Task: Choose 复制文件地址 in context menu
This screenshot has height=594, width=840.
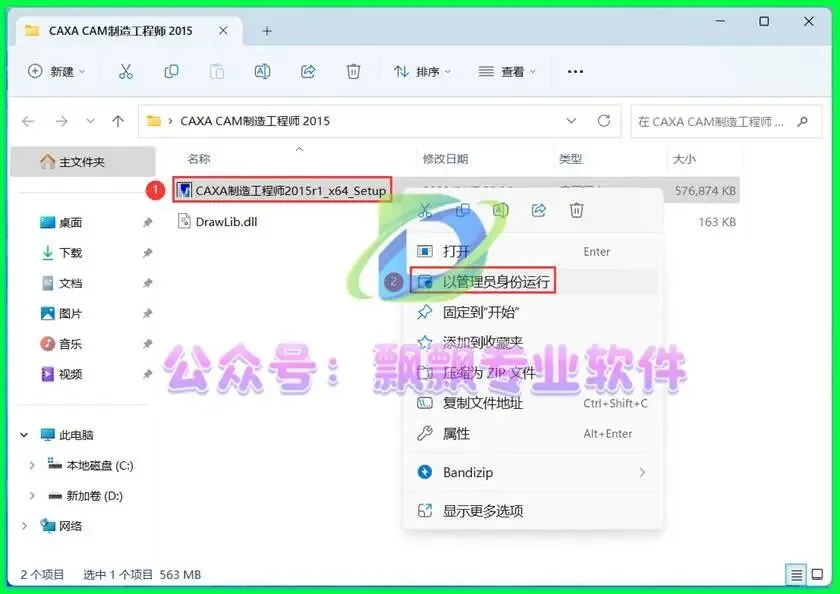Action: 532,403
